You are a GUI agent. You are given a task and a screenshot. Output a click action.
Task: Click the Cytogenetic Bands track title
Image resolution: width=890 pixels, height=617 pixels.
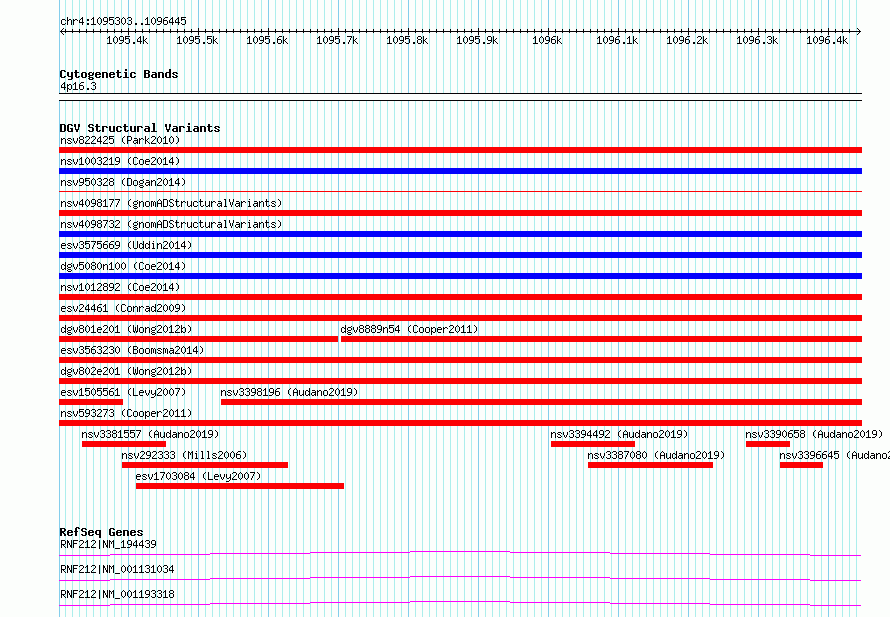(x=119, y=74)
